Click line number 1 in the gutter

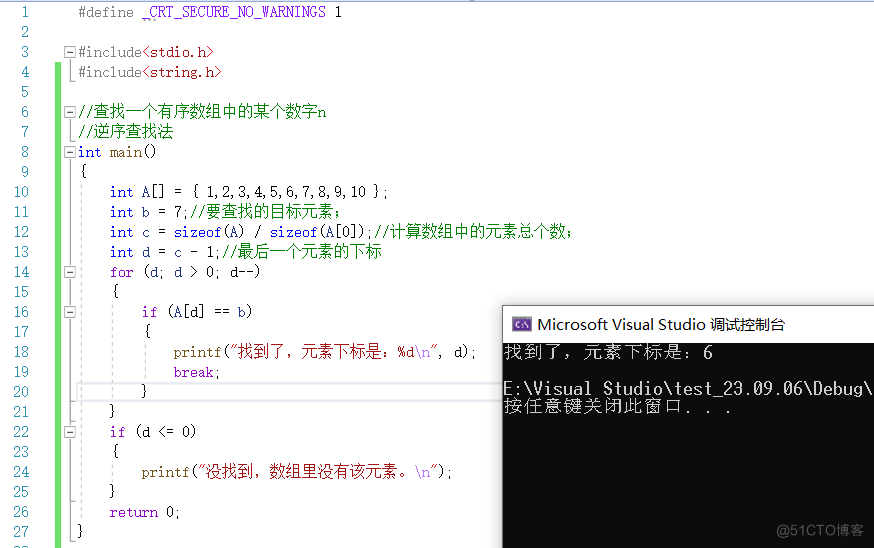point(25,12)
